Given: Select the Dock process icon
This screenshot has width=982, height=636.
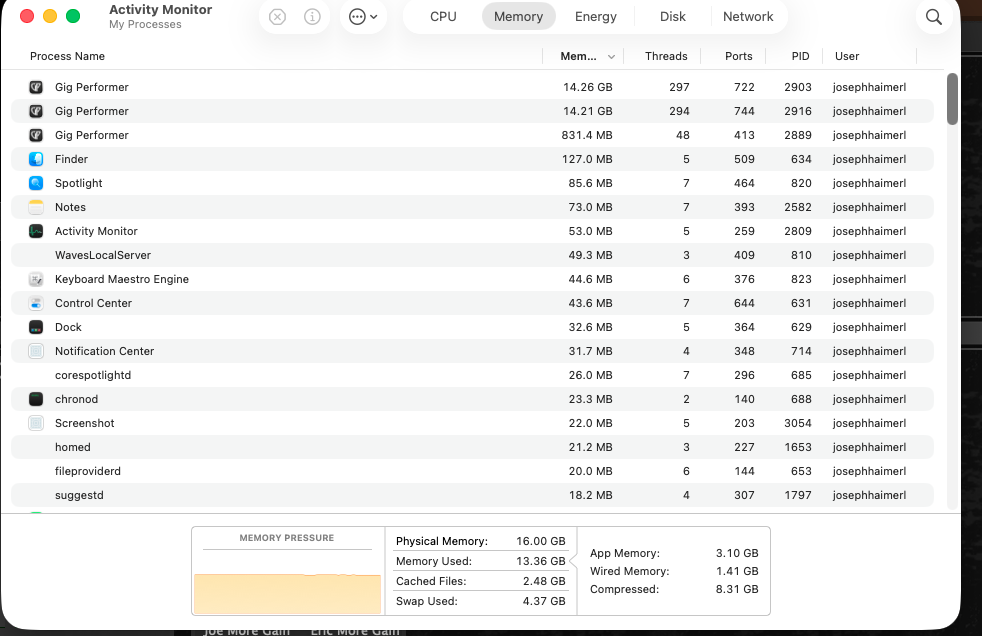Looking at the screenshot, I should point(36,327).
